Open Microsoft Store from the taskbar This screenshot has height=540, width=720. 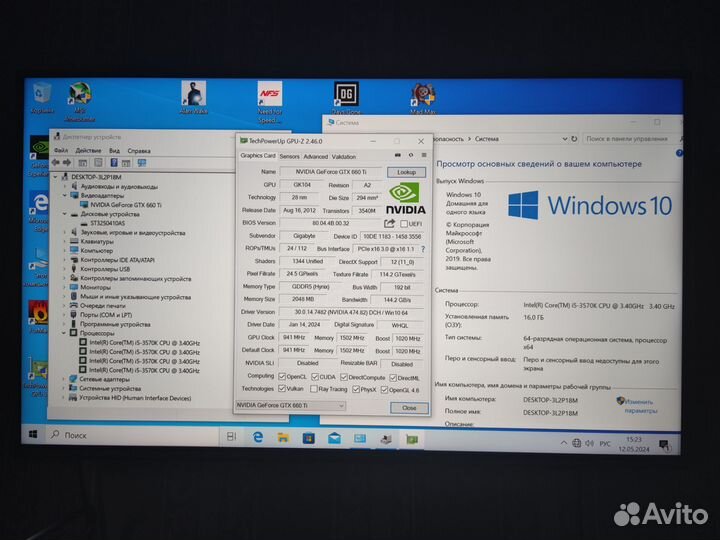pyautogui.click(x=309, y=439)
